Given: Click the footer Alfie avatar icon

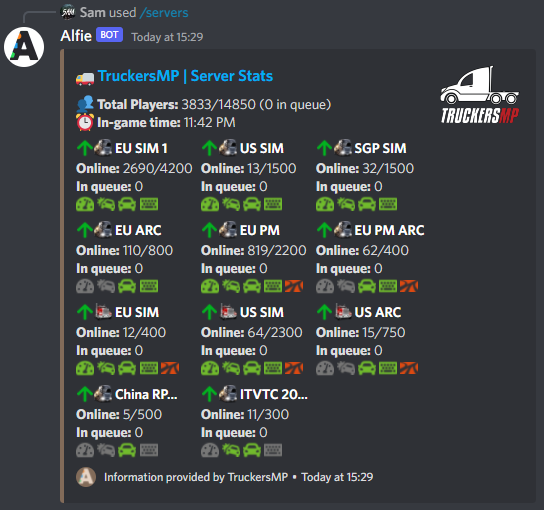Looking at the screenshot, I should [86, 477].
